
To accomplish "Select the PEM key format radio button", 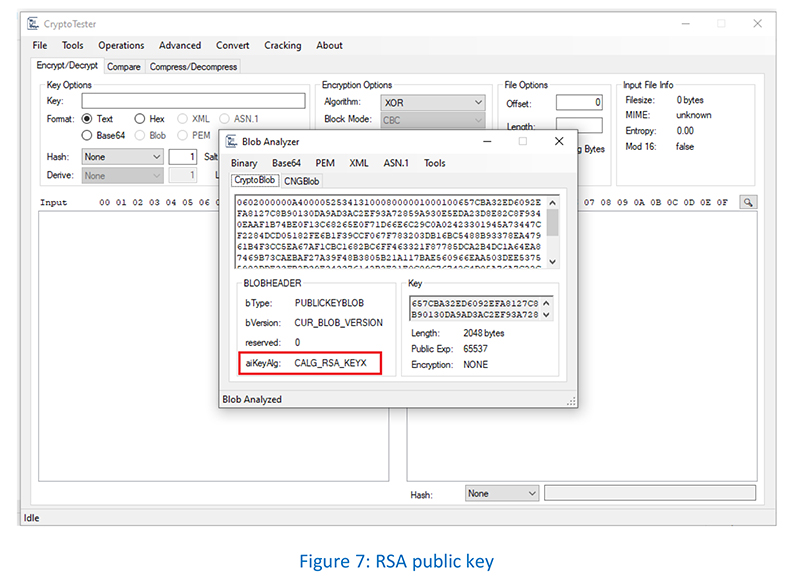I will (182, 135).
